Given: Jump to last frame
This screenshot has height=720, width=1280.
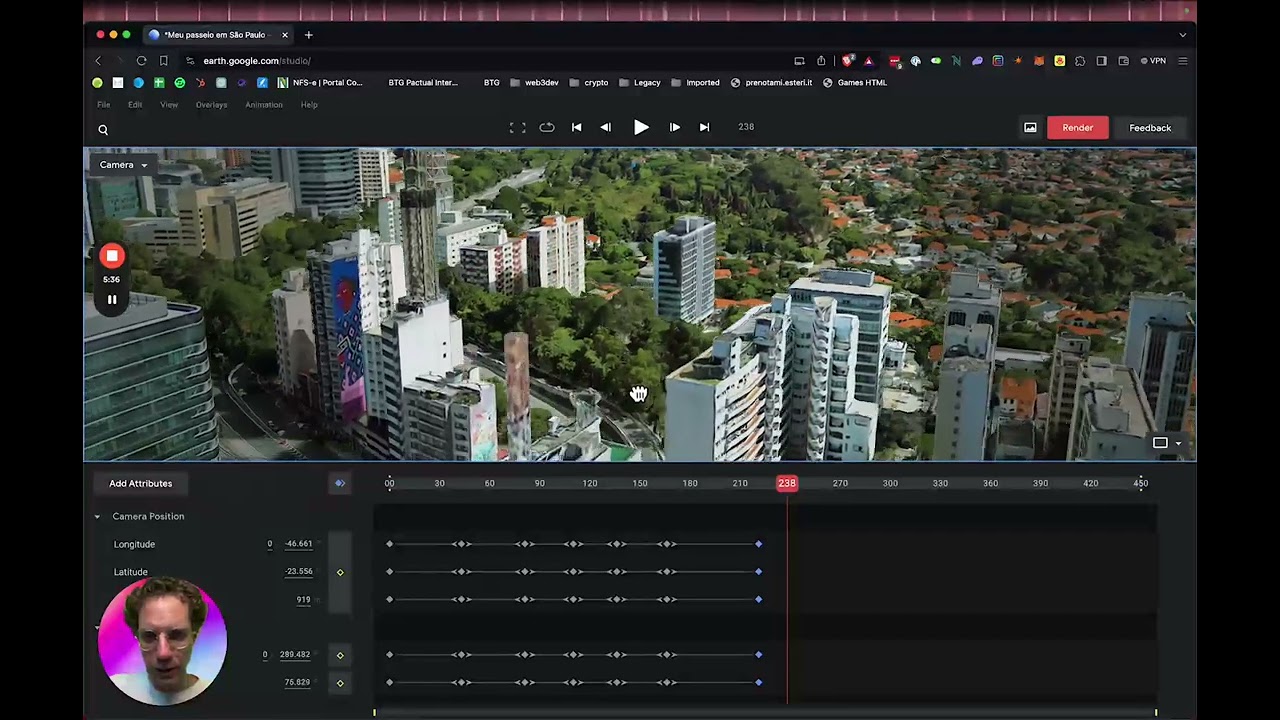Looking at the screenshot, I should click(704, 128).
